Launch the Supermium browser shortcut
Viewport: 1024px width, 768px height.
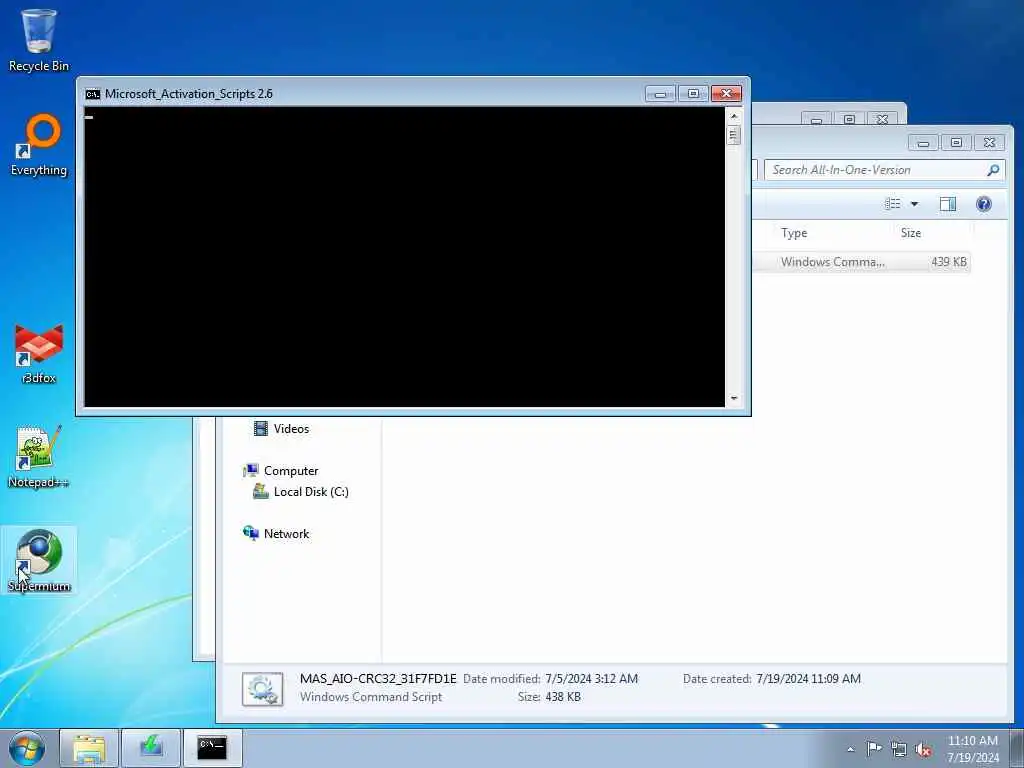pyautogui.click(x=39, y=561)
